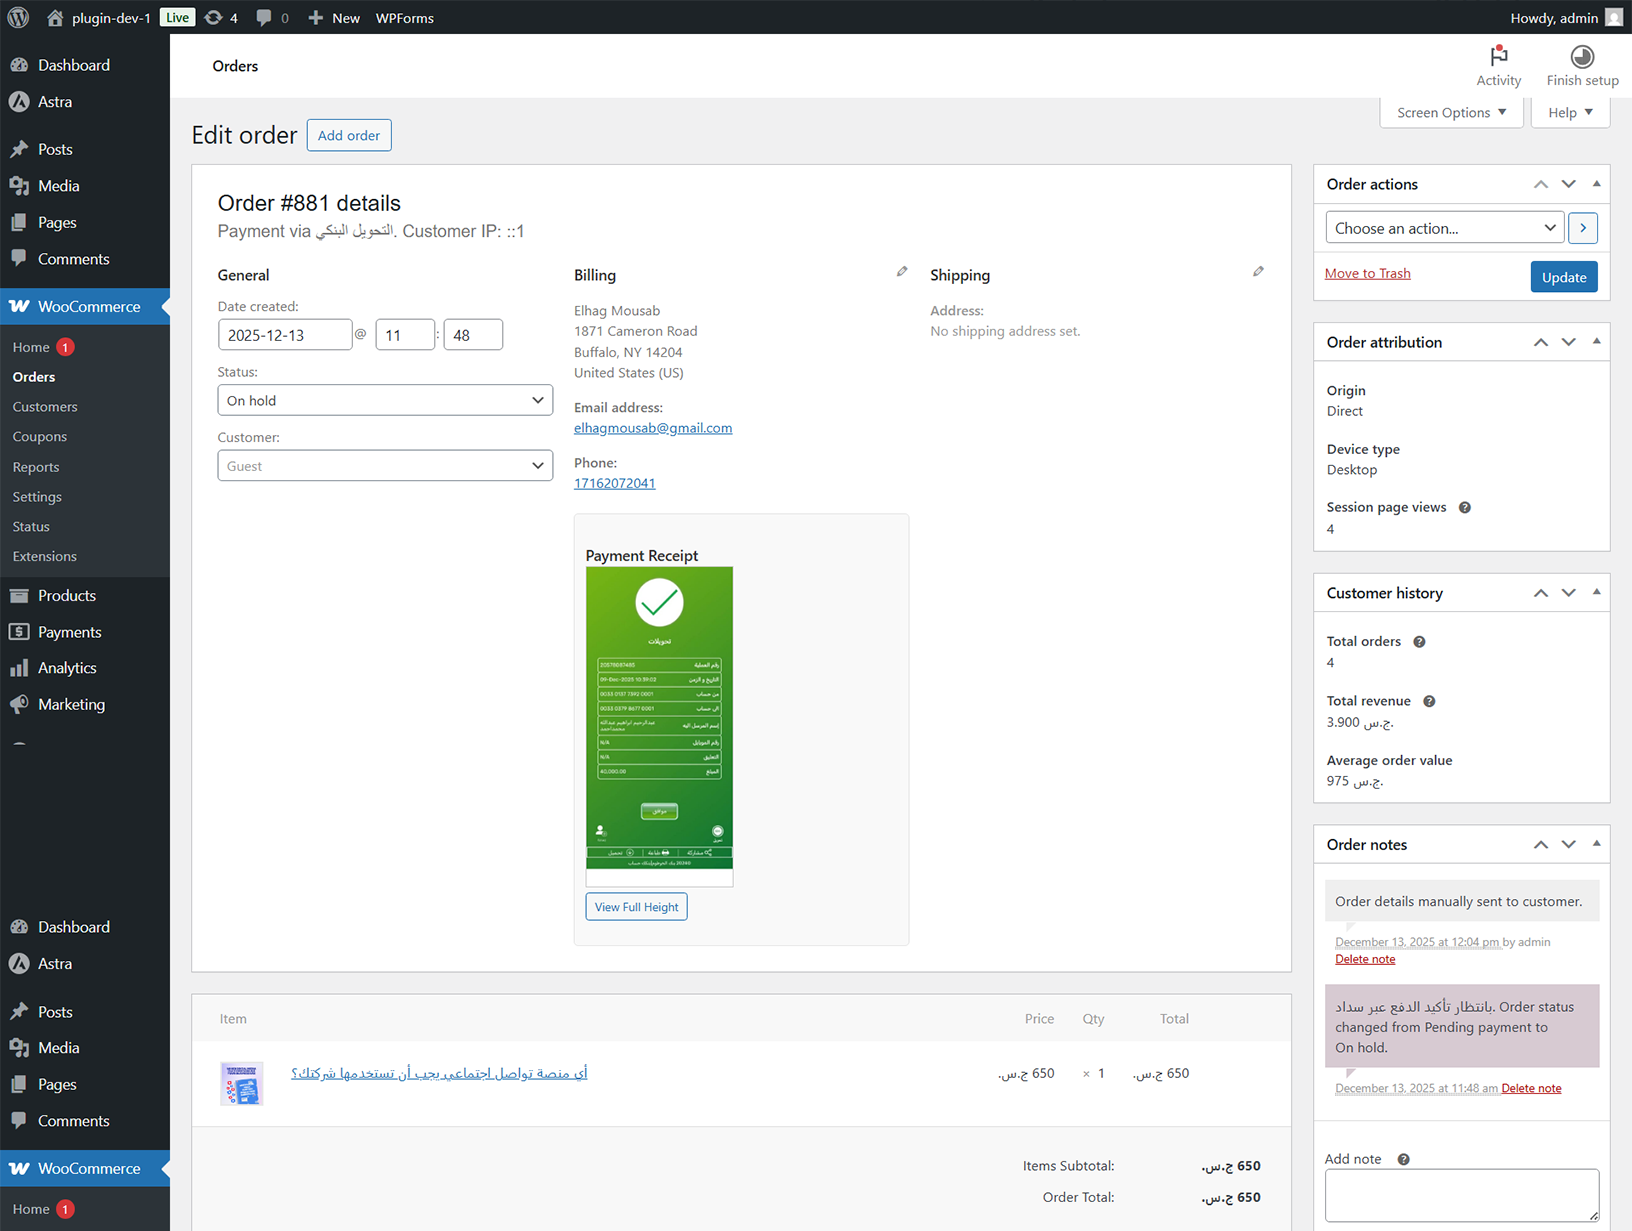Screen dimensions: 1632x1231
Task: Click the Finish setup icon
Action: 1581,57
